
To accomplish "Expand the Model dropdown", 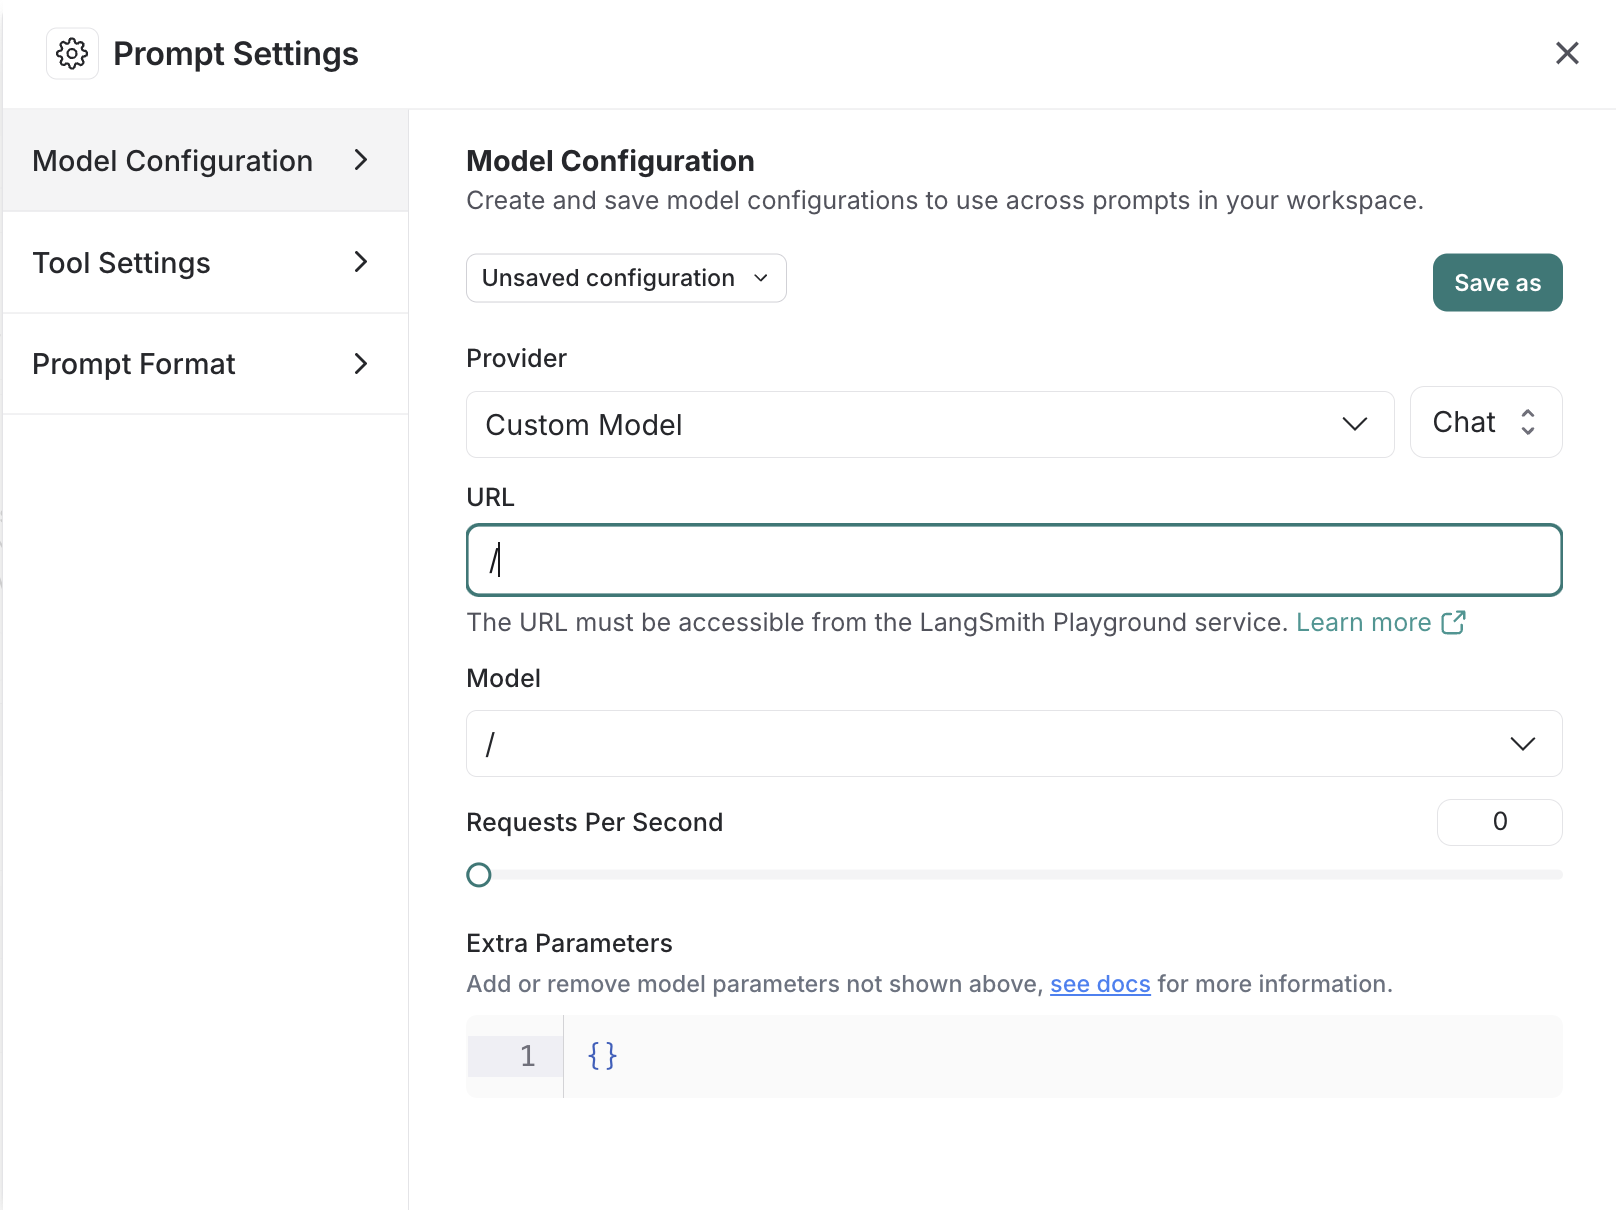I will coord(1014,744).
